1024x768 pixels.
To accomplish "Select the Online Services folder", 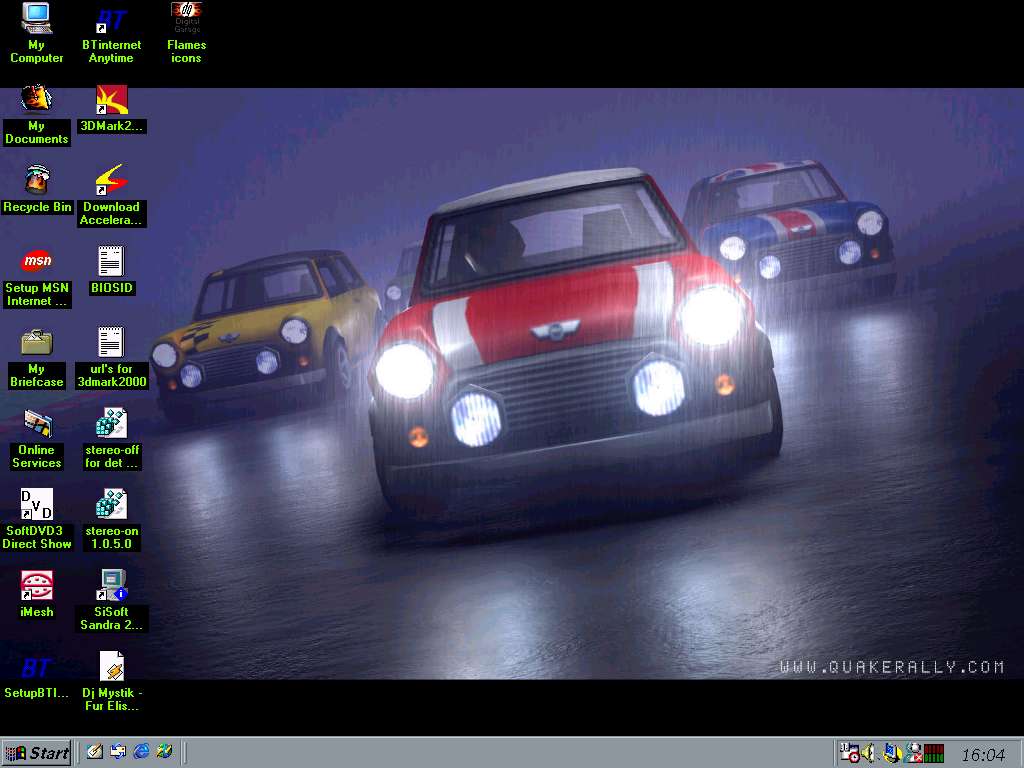I will (37, 424).
